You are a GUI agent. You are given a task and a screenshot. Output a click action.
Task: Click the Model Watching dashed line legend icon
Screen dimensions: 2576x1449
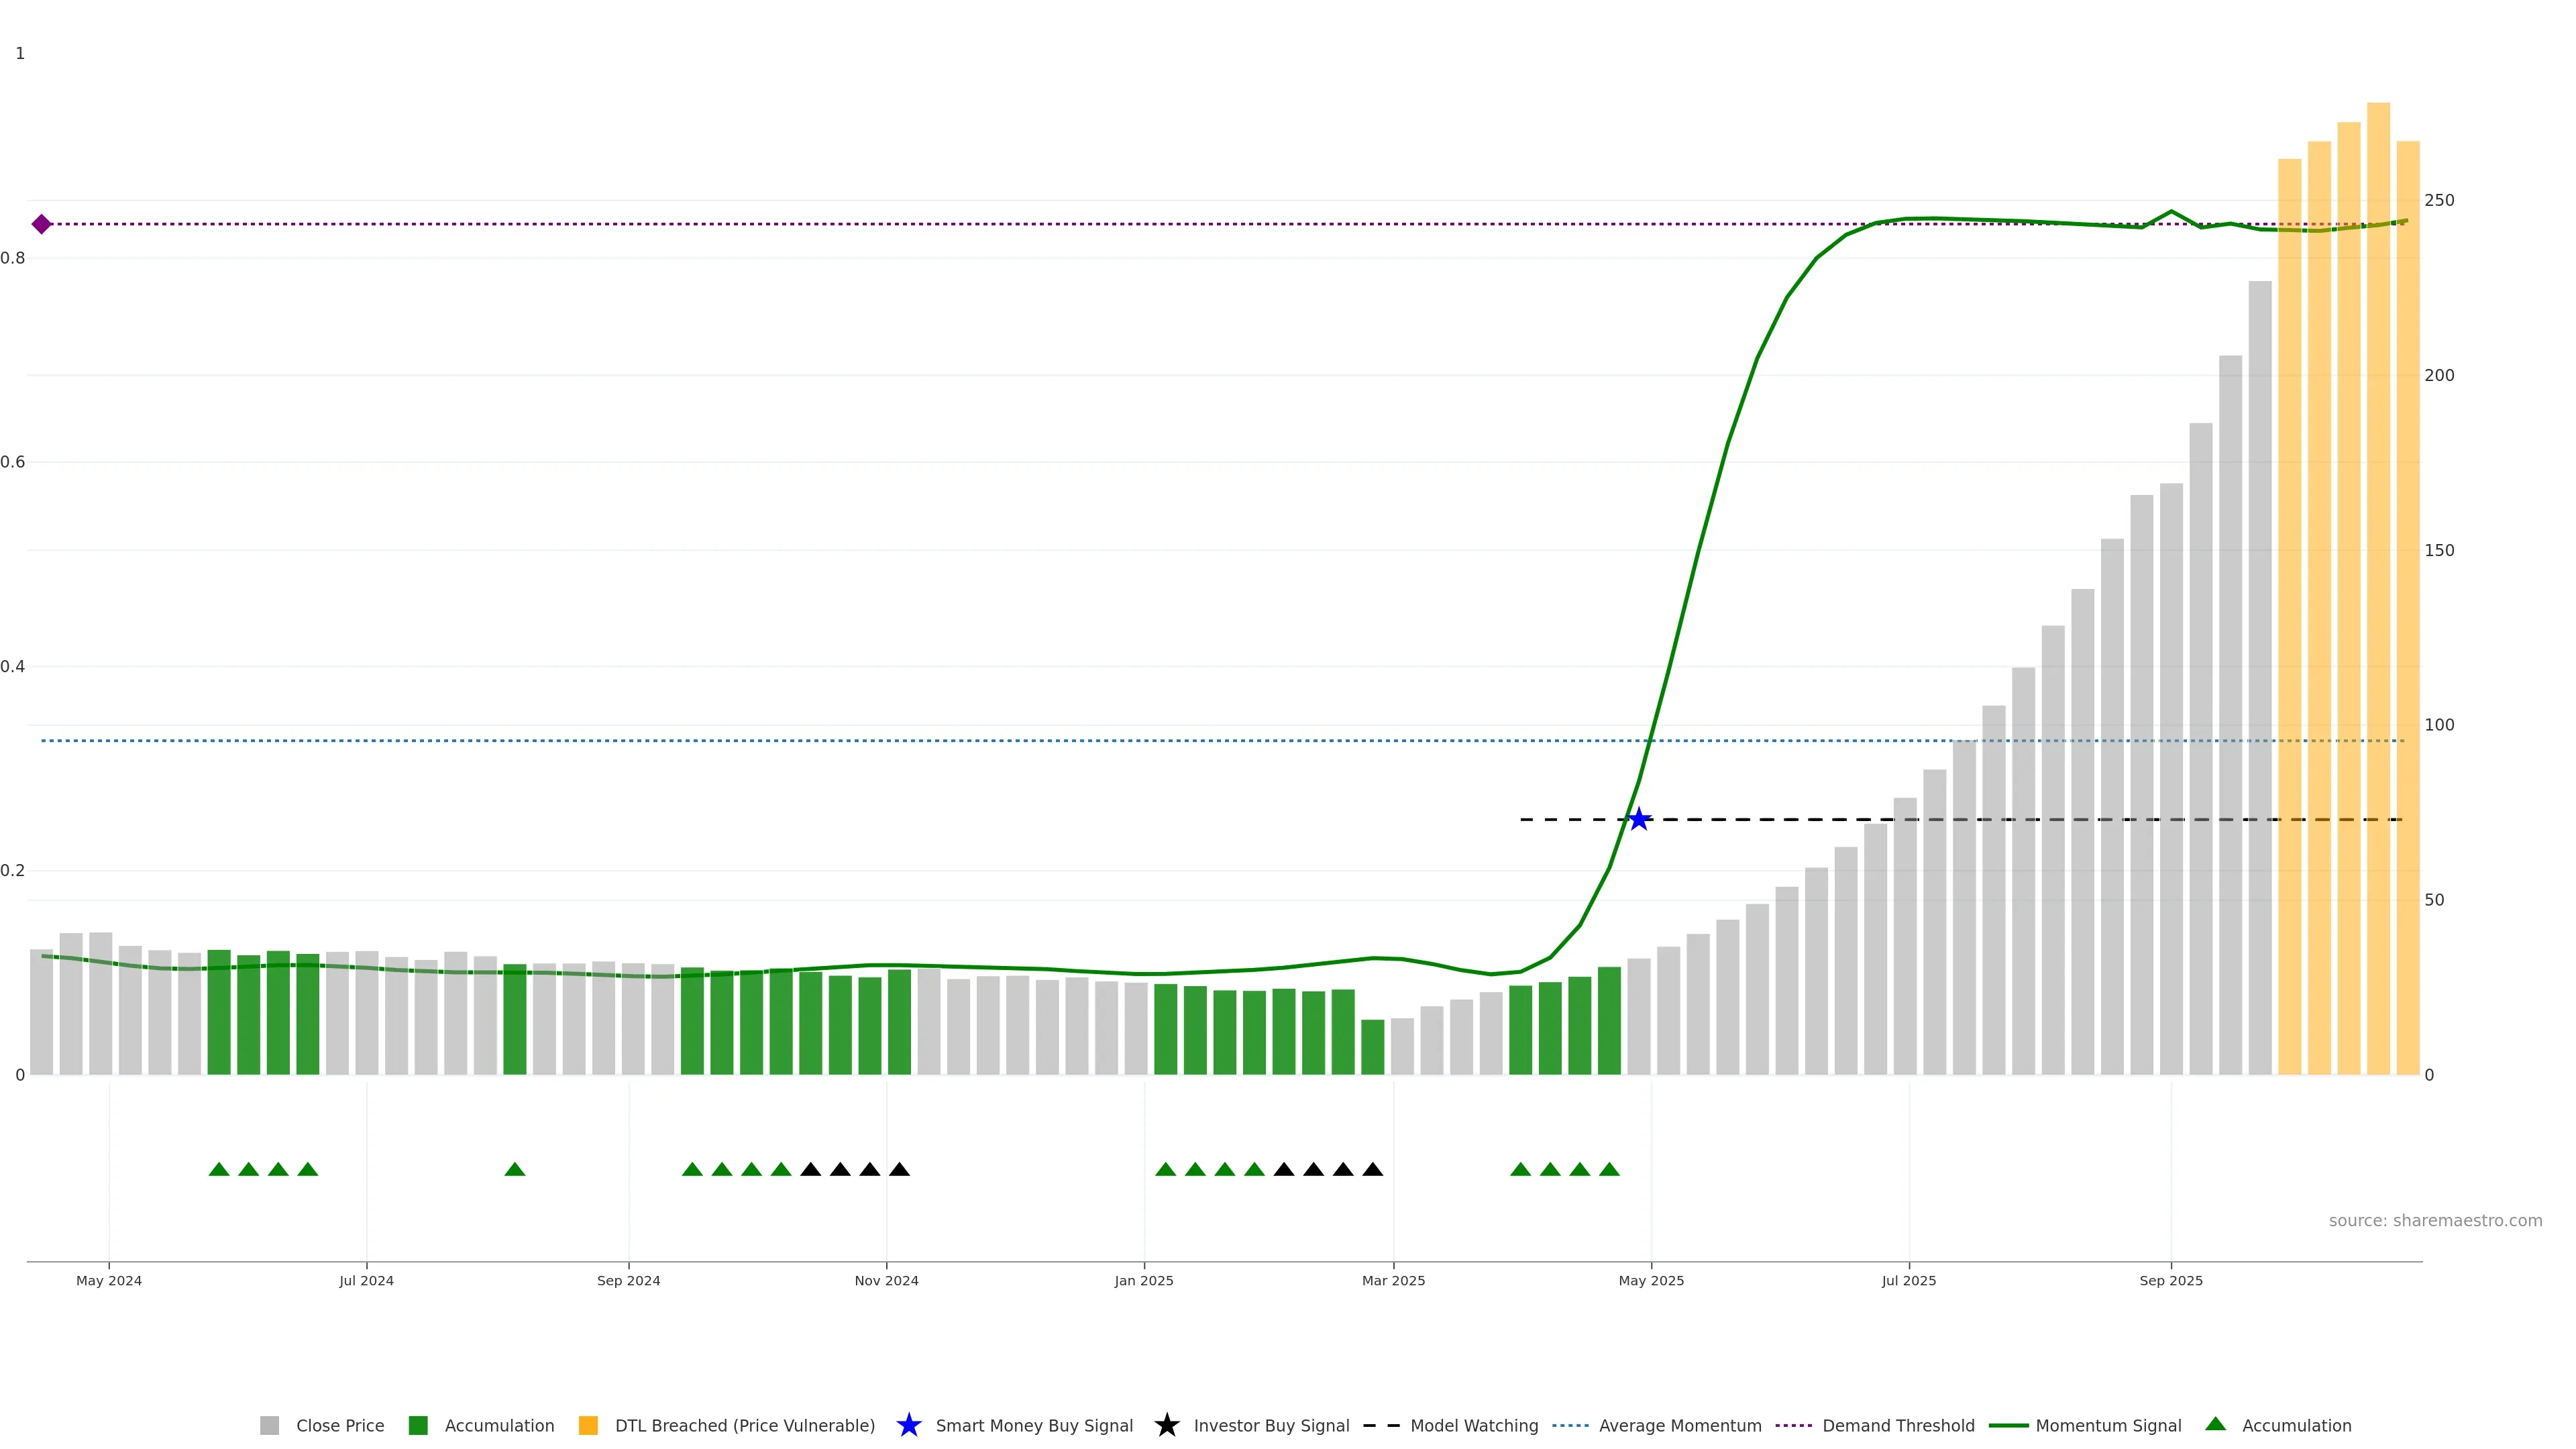tap(1381, 1425)
